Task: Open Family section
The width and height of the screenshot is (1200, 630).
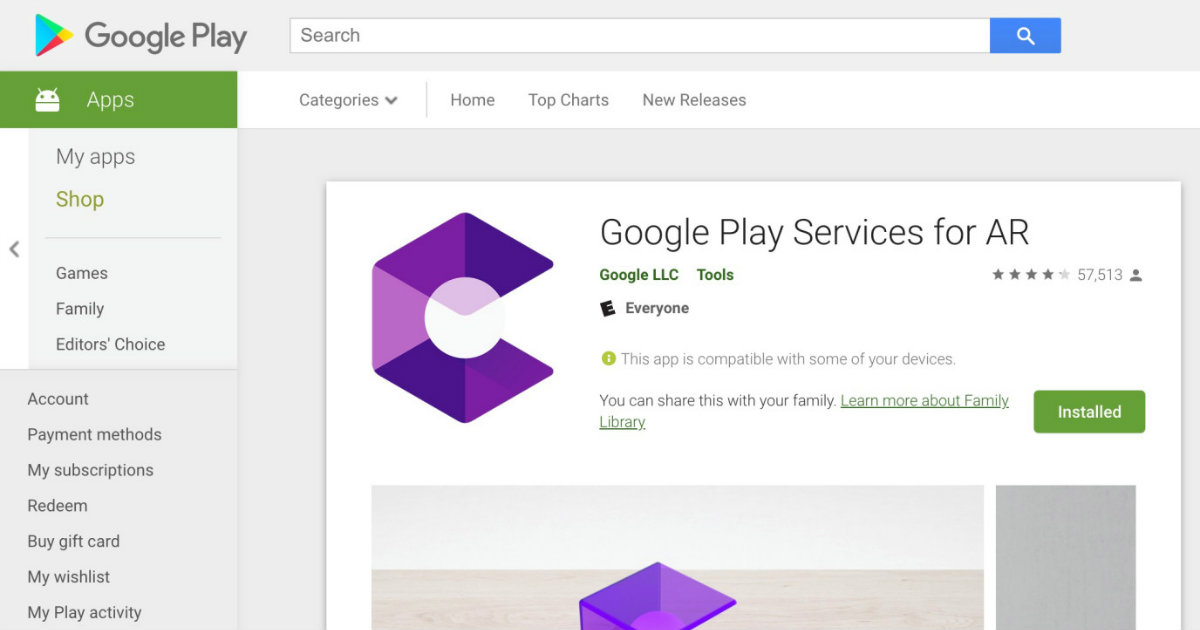Action: click(x=80, y=309)
